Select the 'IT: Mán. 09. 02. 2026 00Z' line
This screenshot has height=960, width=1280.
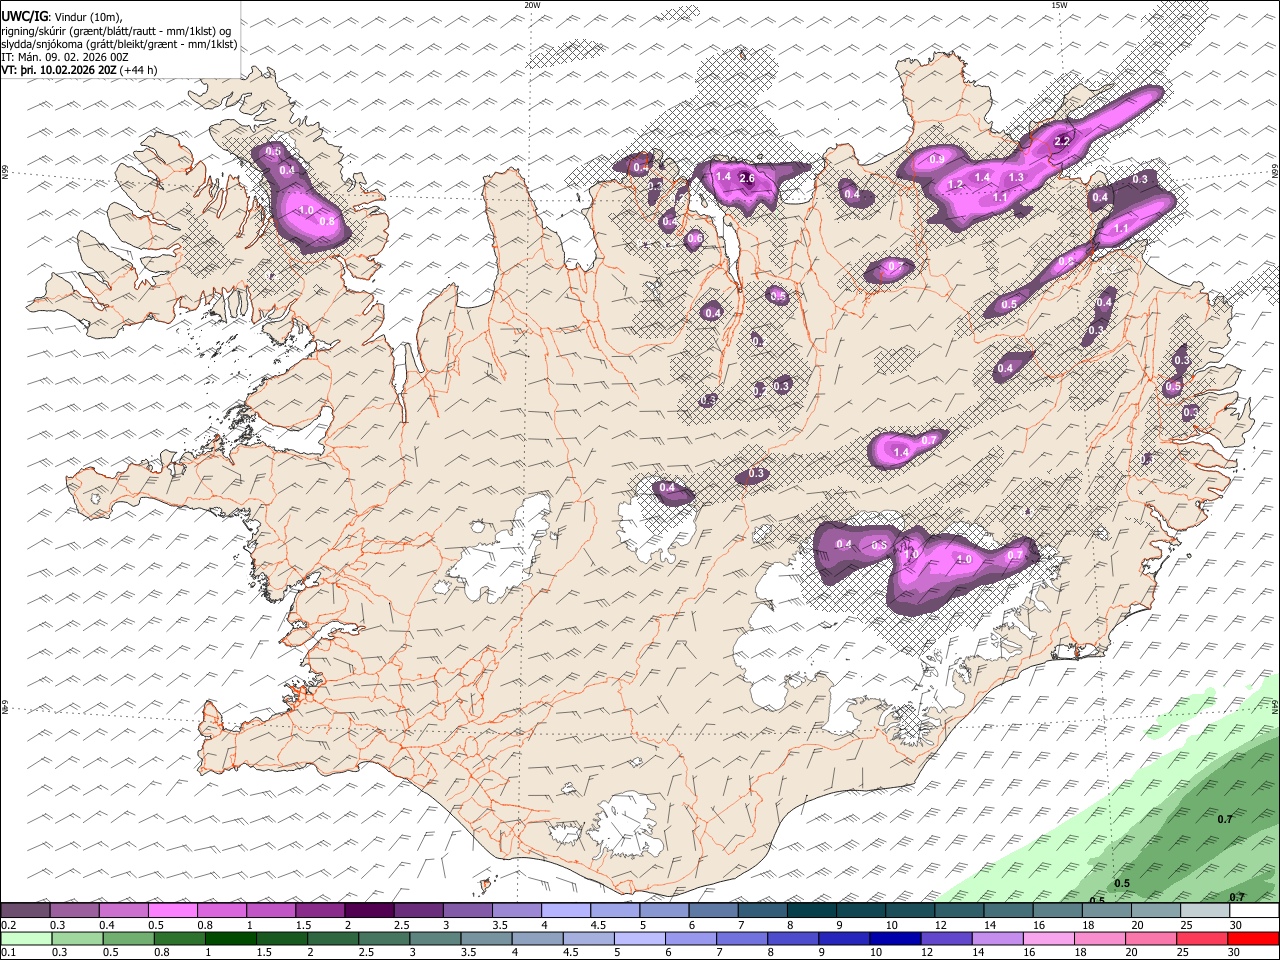[65, 58]
